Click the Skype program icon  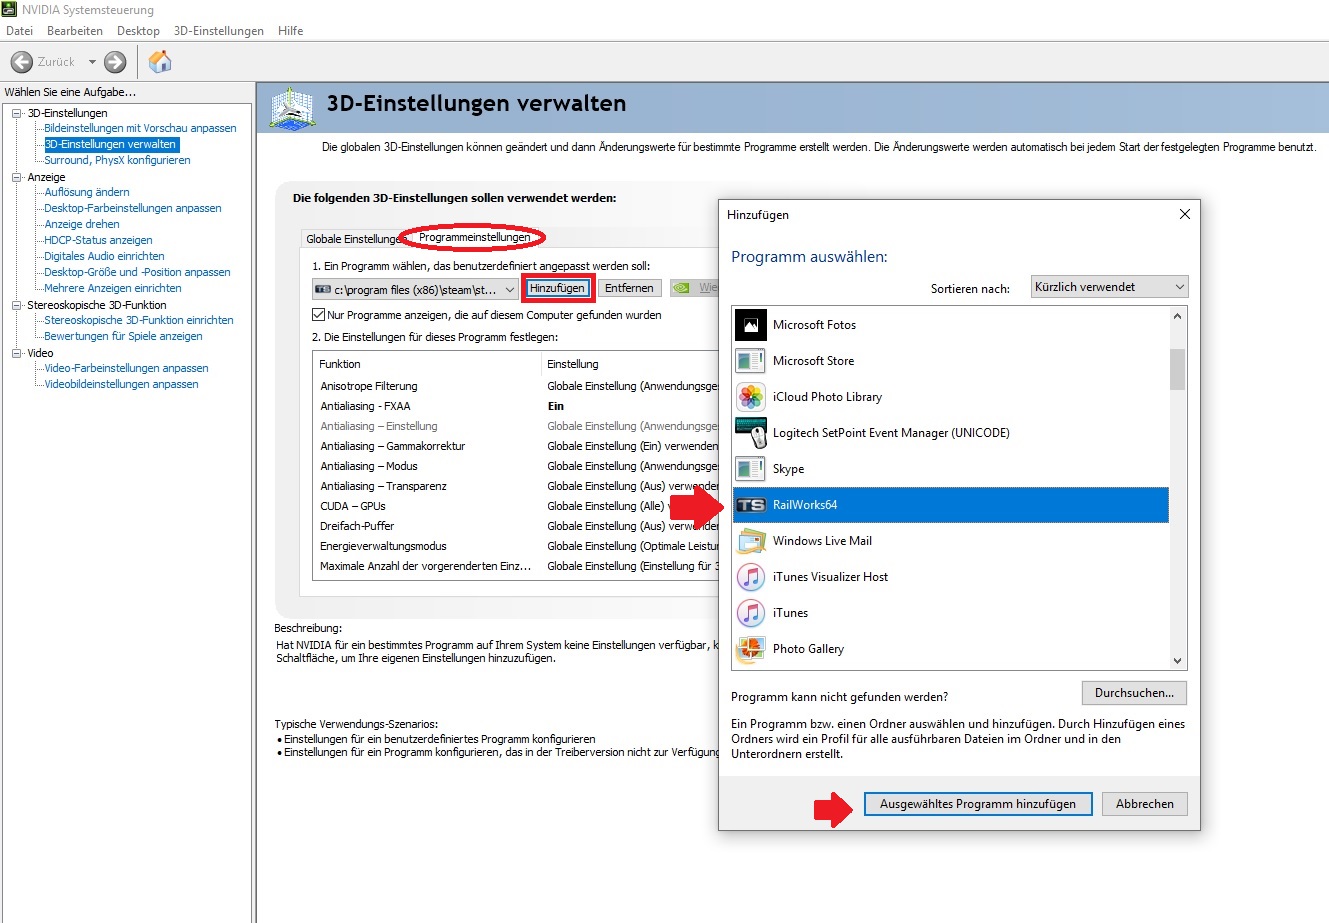[750, 469]
